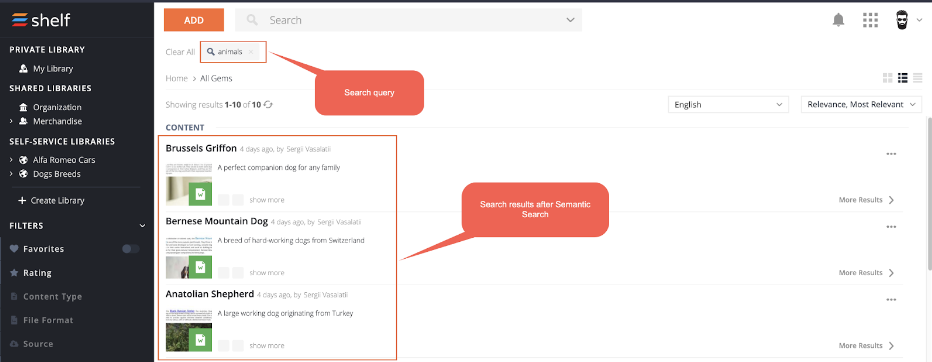Click the Favorites heart icon
Viewport: 932px width, 362px height.
(14, 249)
